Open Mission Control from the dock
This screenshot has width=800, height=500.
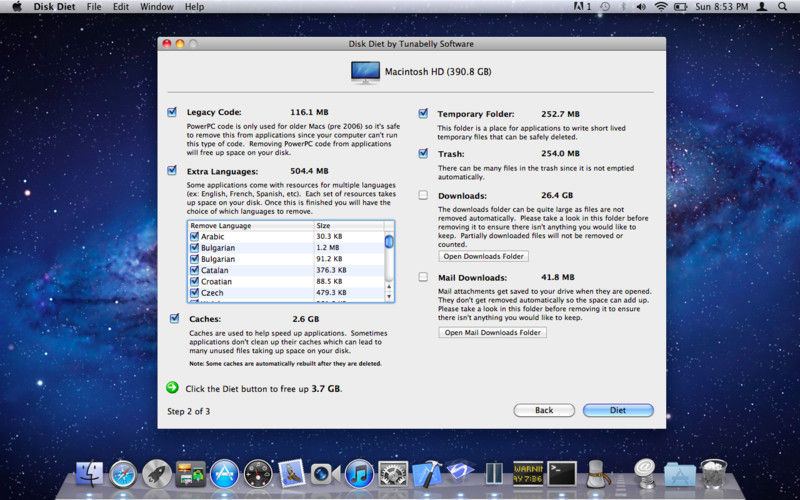click(190, 474)
